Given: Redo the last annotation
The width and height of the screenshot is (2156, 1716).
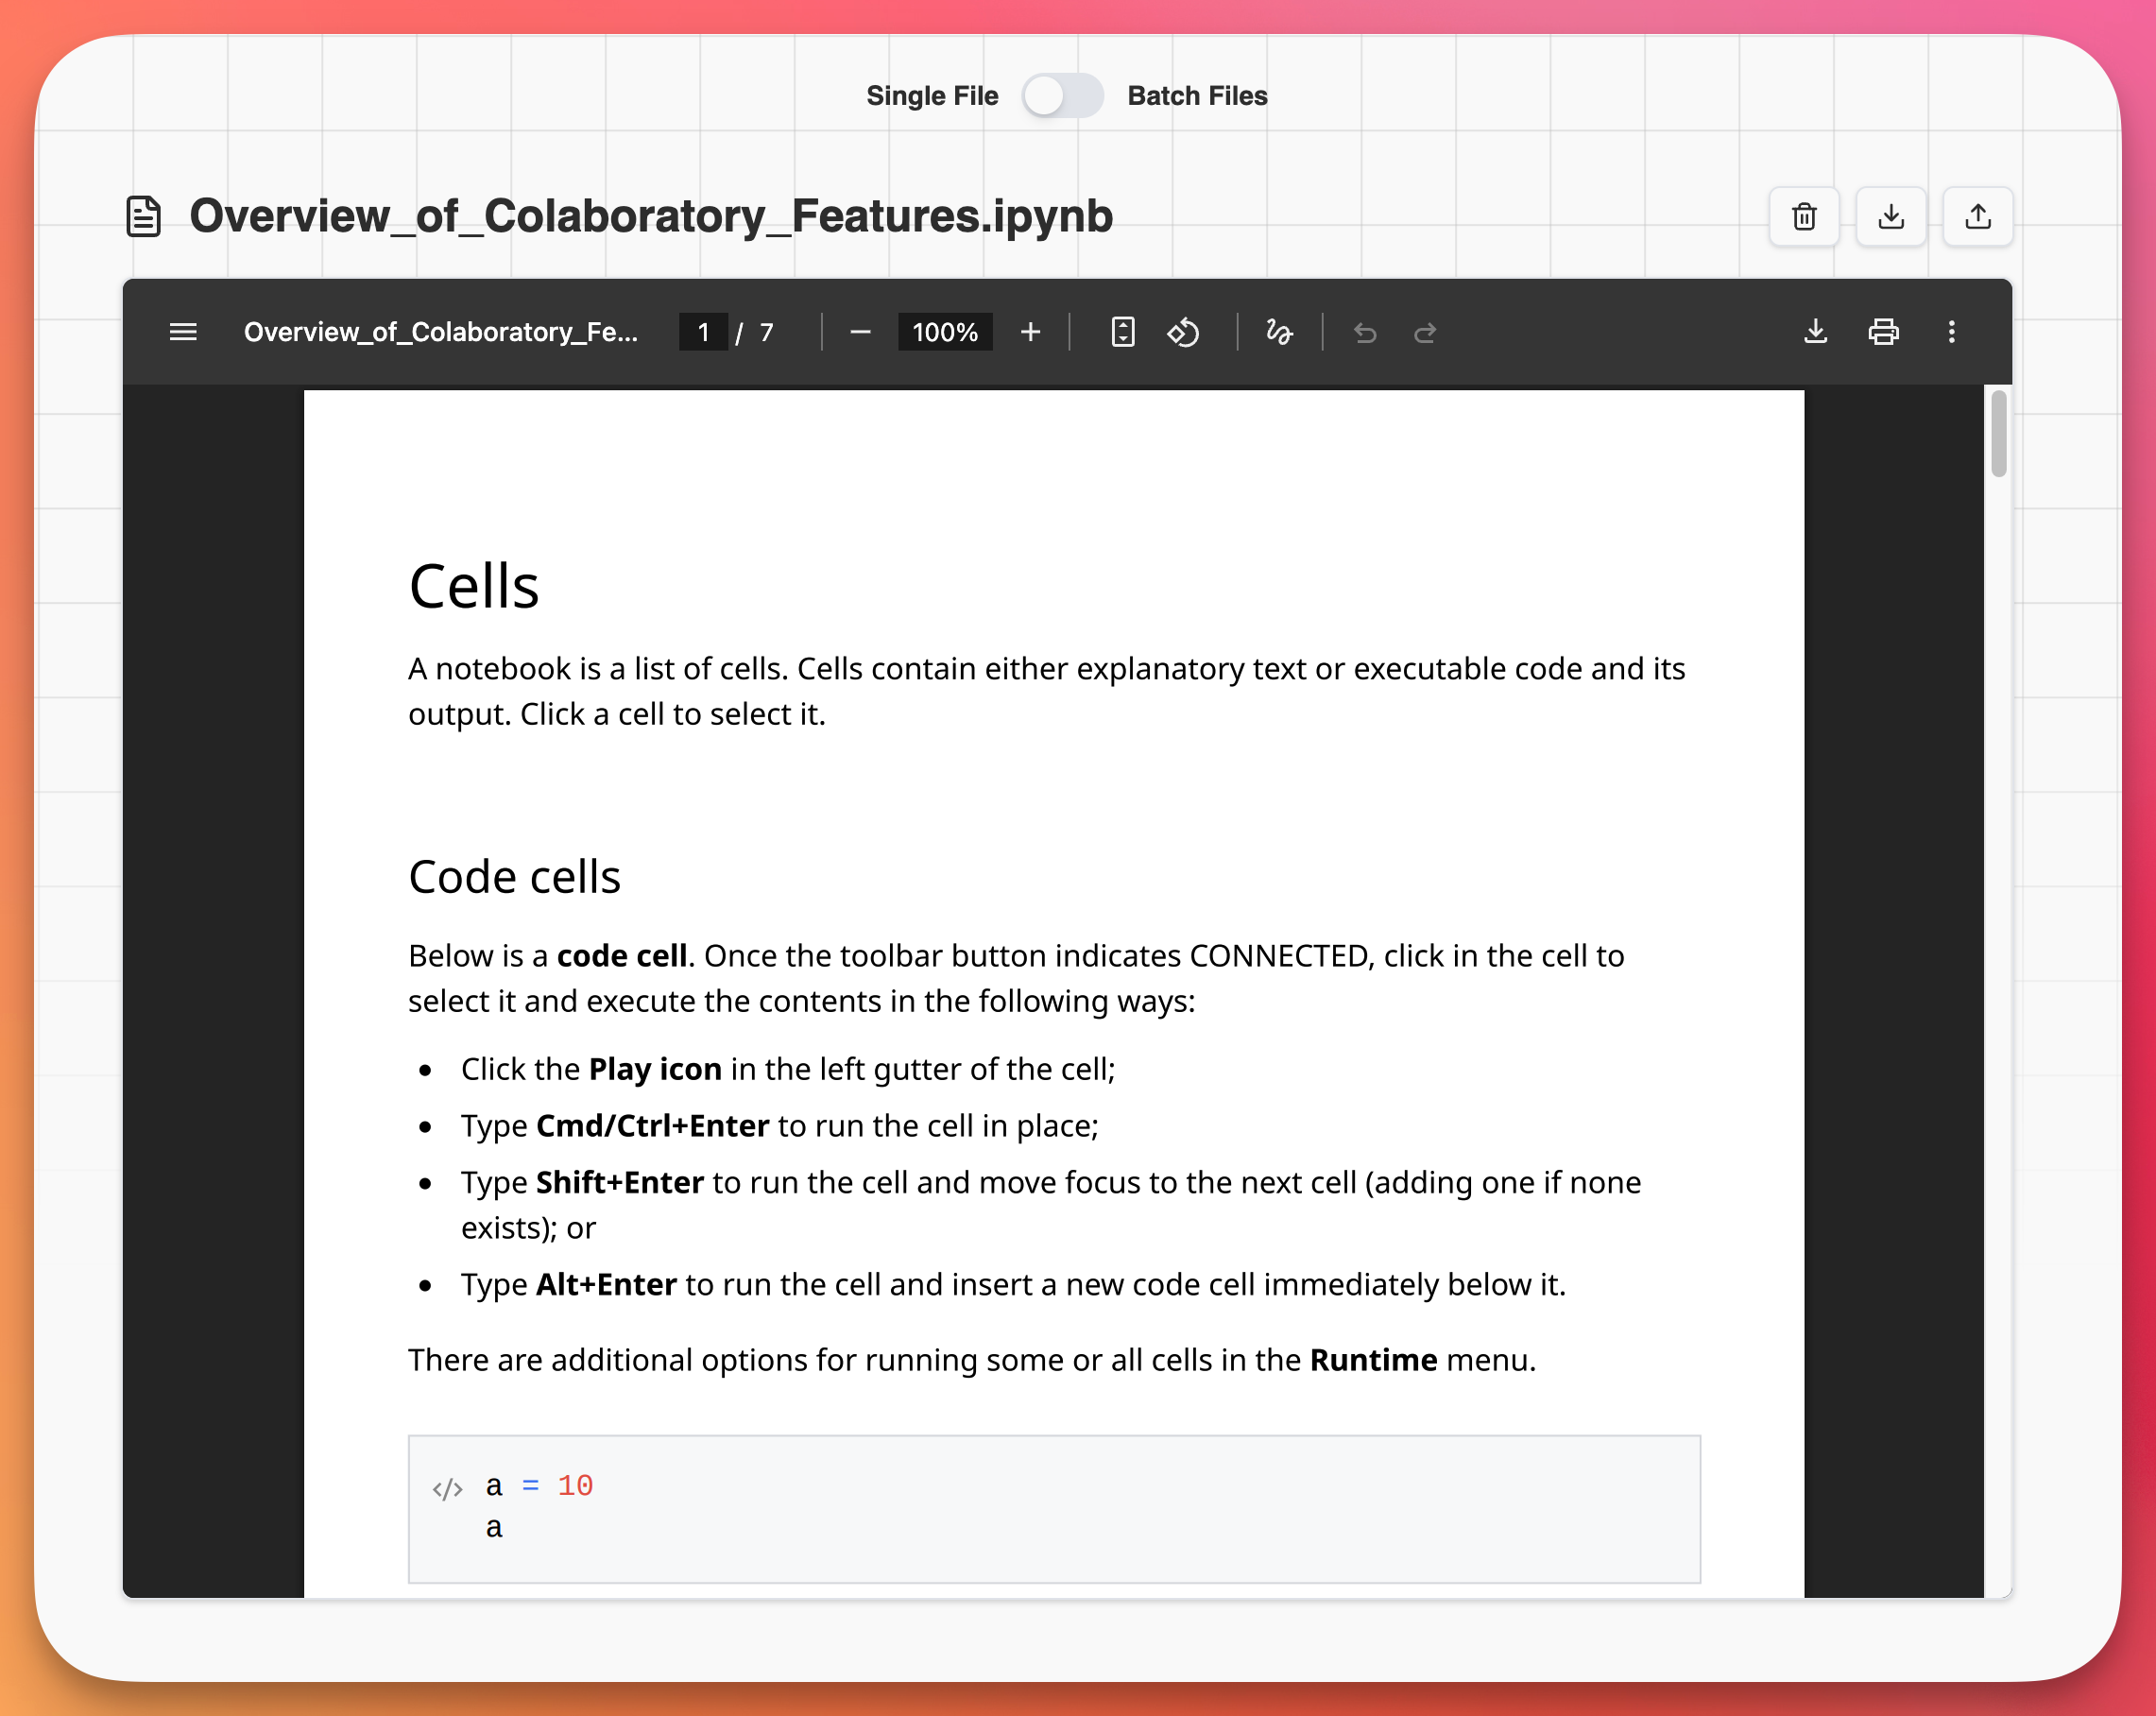Looking at the screenshot, I should tap(1425, 333).
